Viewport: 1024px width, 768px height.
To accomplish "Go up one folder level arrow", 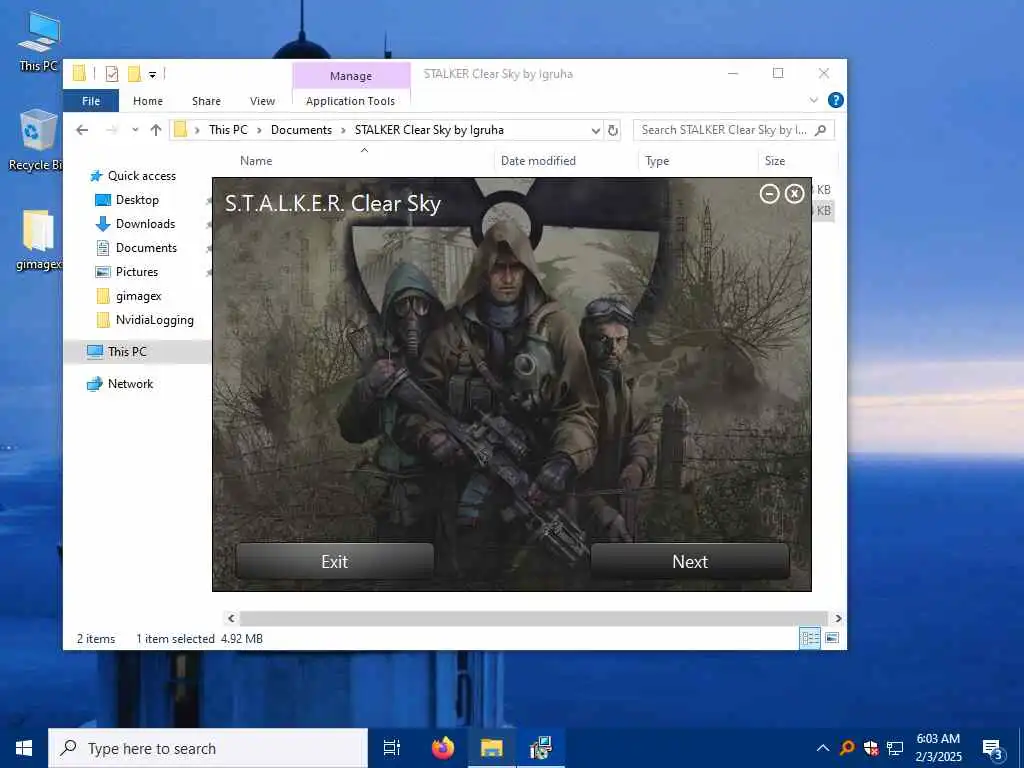I will (x=155, y=130).
